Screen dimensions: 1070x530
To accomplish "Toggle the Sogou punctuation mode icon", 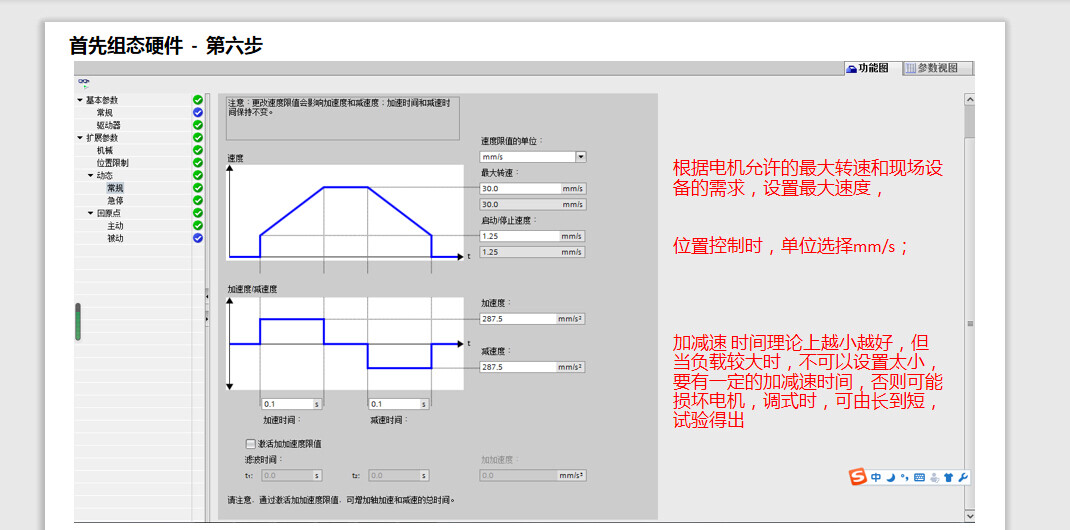I will coord(904,477).
